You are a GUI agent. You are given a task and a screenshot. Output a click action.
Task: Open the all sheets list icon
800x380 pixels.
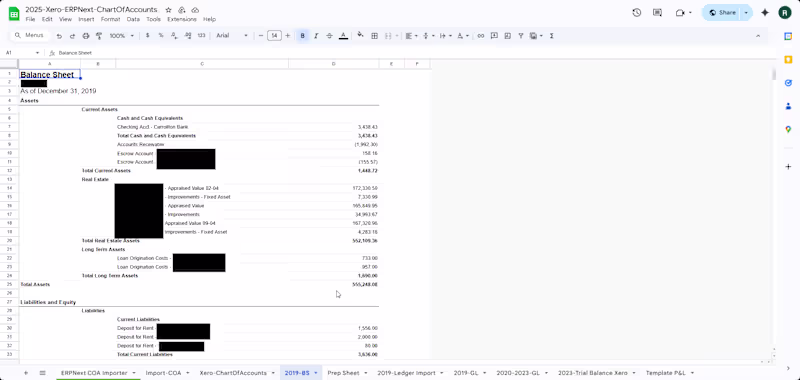pyautogui.click(x=42, y=373)
